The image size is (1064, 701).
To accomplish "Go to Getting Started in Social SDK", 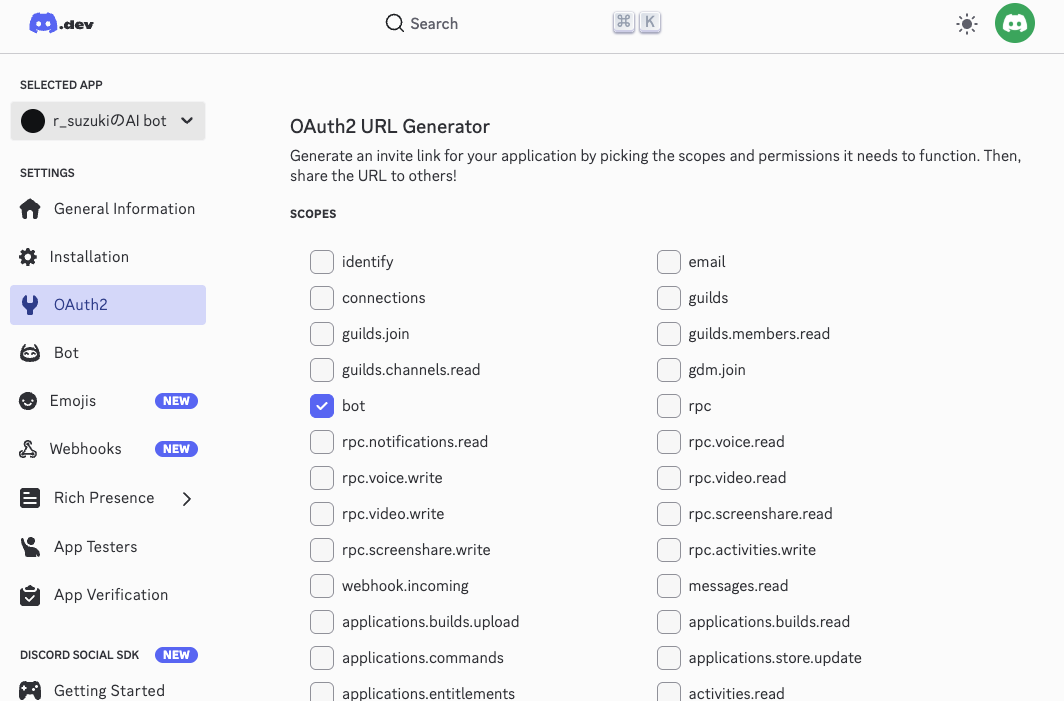I will (x=108, y=690).
